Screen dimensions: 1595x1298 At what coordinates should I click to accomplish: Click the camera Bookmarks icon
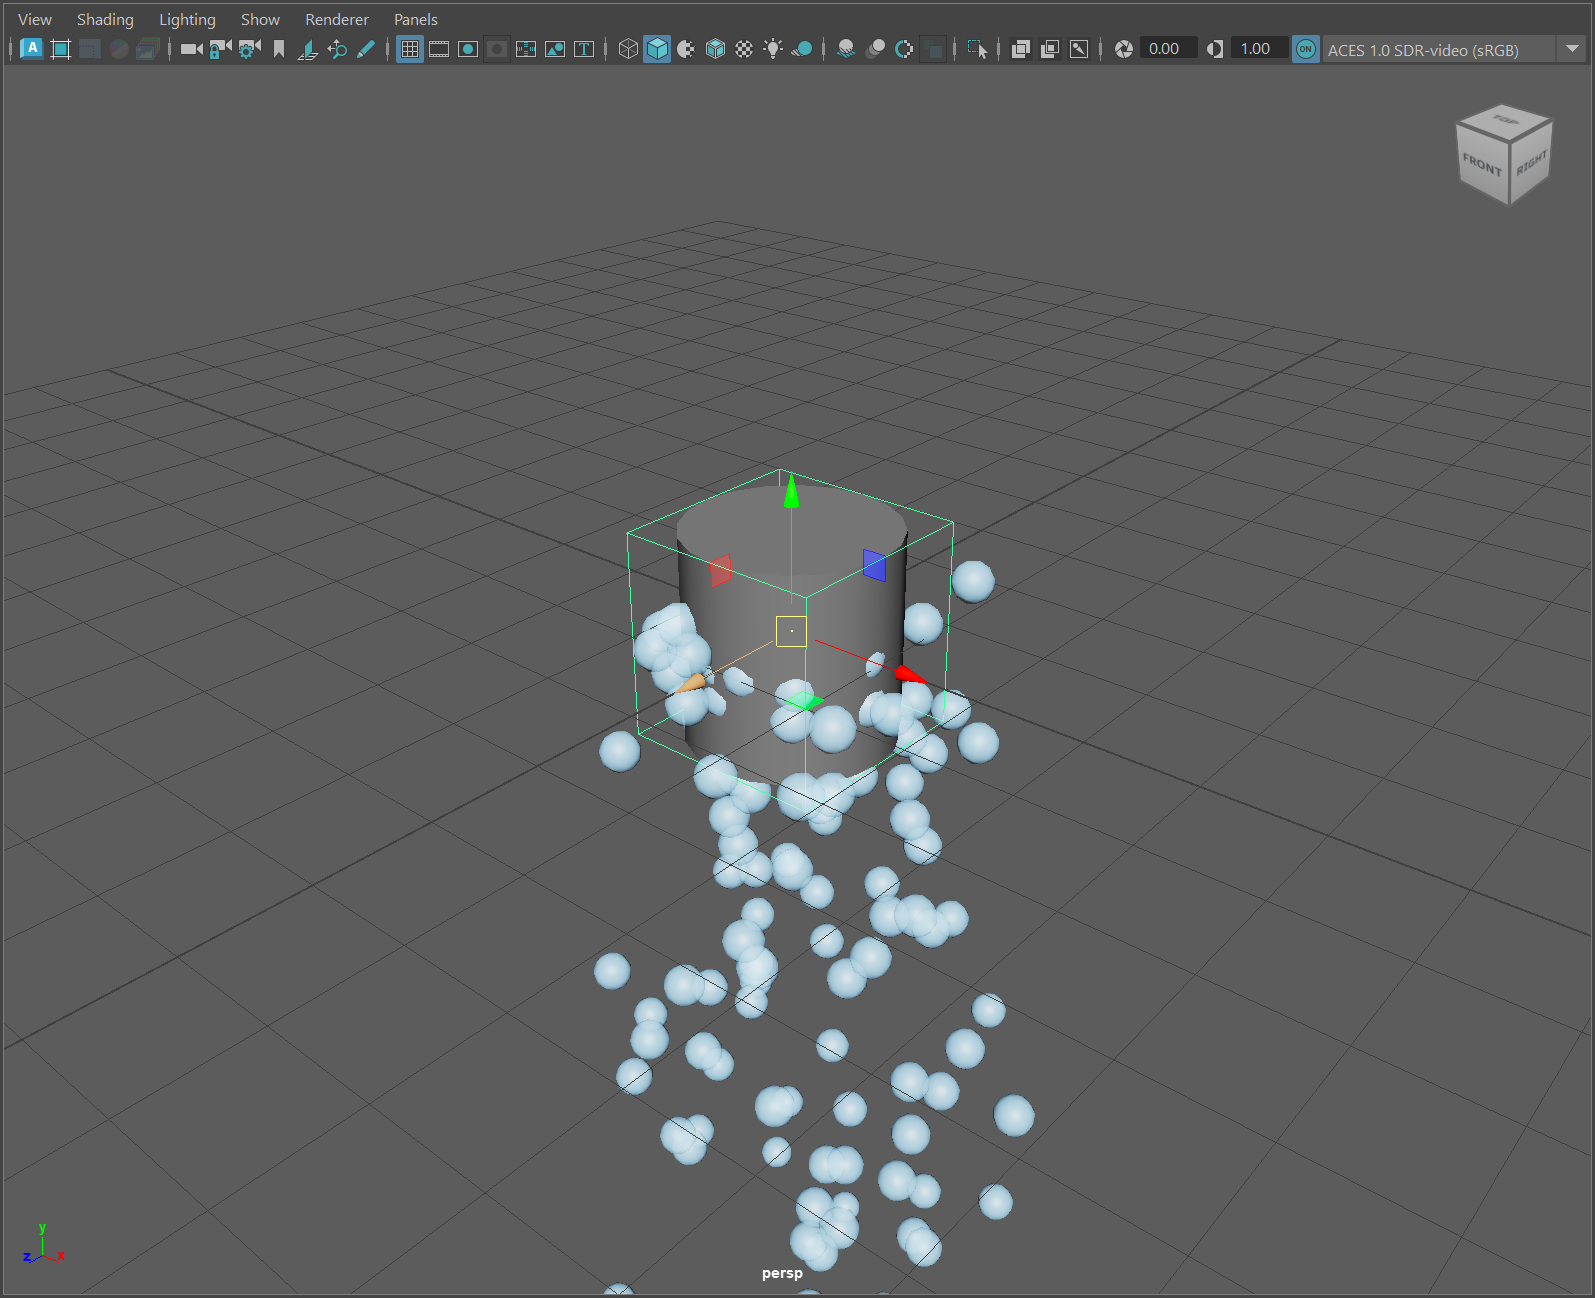tap(279, 49)
